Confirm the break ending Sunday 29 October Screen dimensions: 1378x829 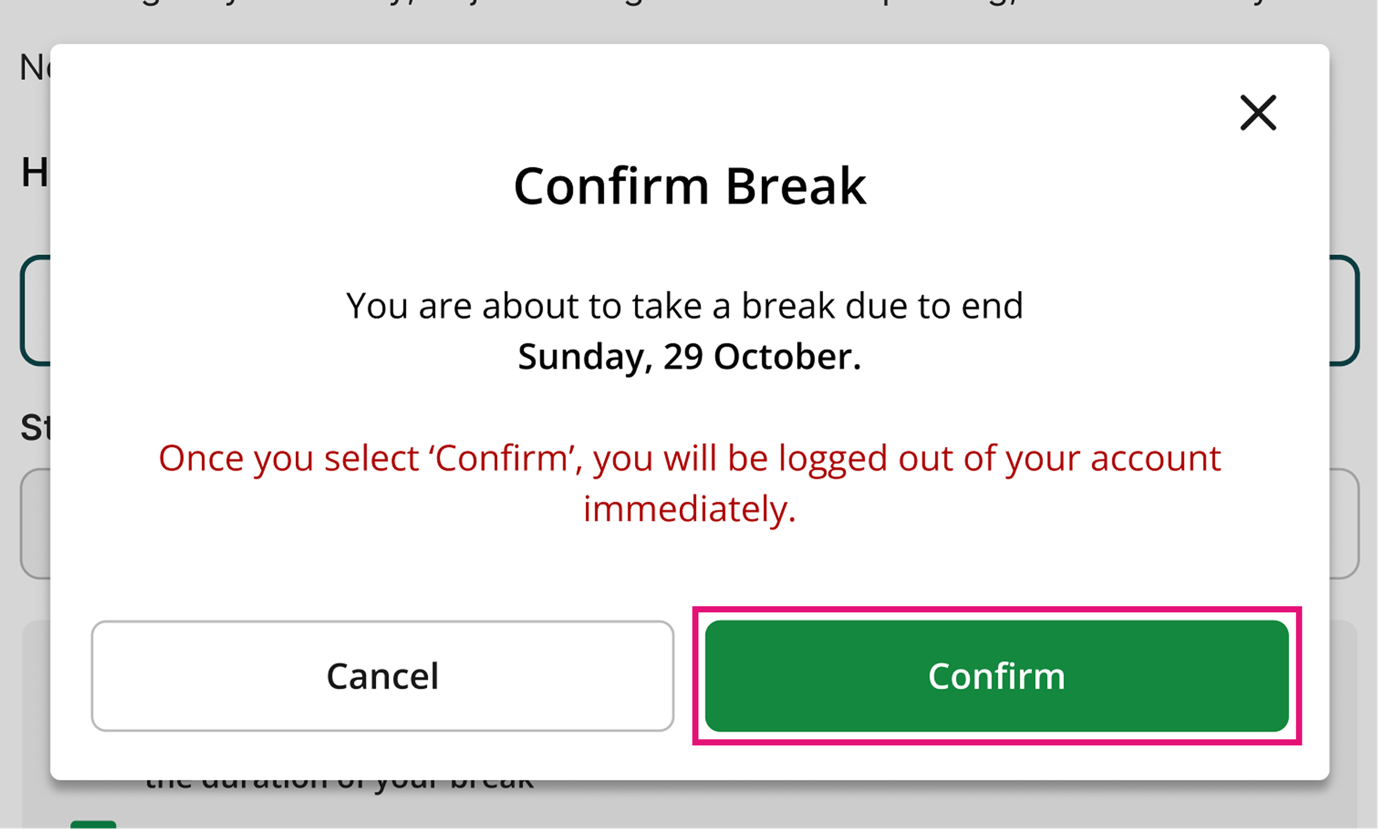tap(996, 676)
